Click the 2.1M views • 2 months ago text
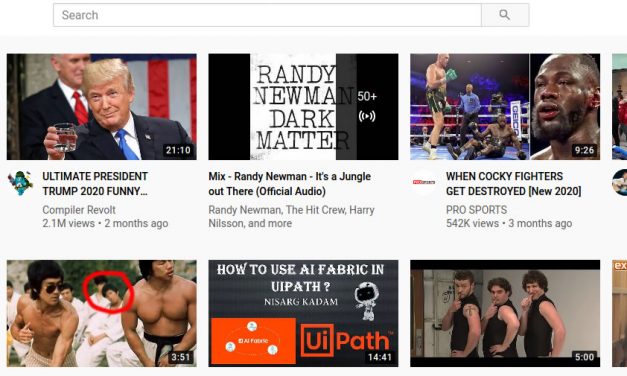The width and height of the screenshot is (627, 376). 105,223
